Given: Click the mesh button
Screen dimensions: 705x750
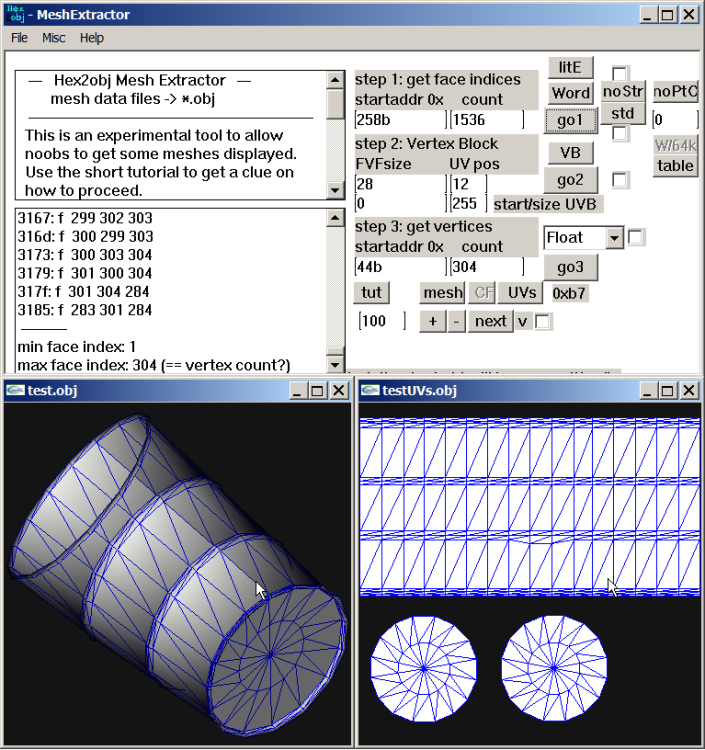Looking at the screenshot, I should [x=443, y=292].
